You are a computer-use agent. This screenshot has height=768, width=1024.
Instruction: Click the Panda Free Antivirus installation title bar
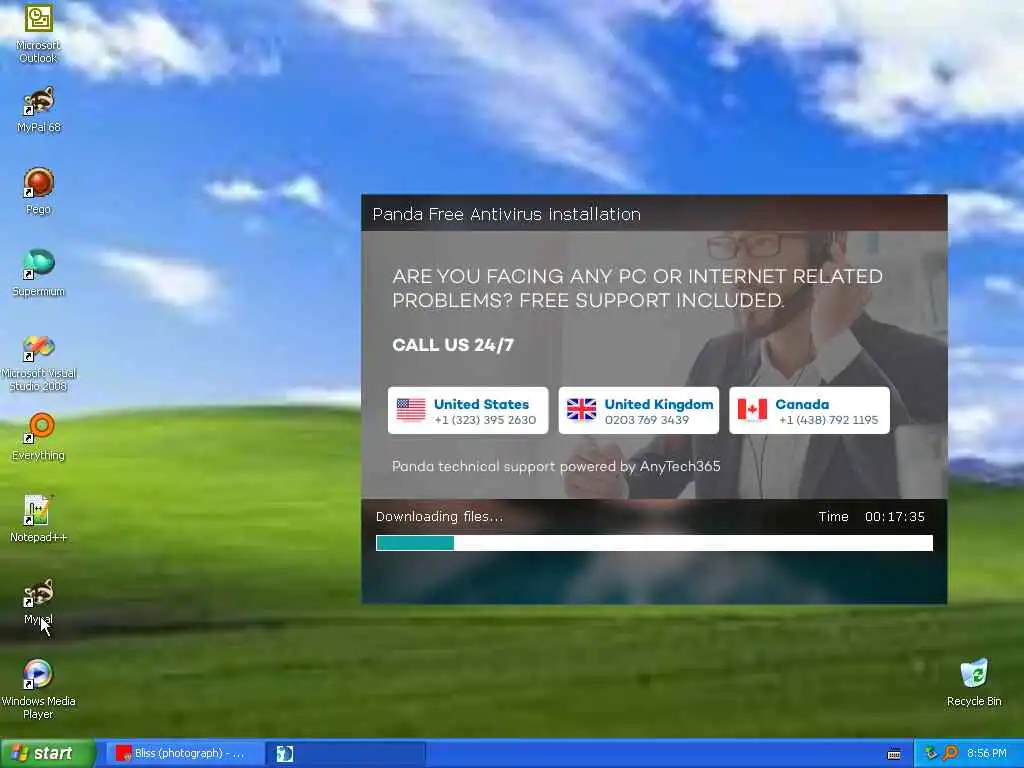point(654,214)
